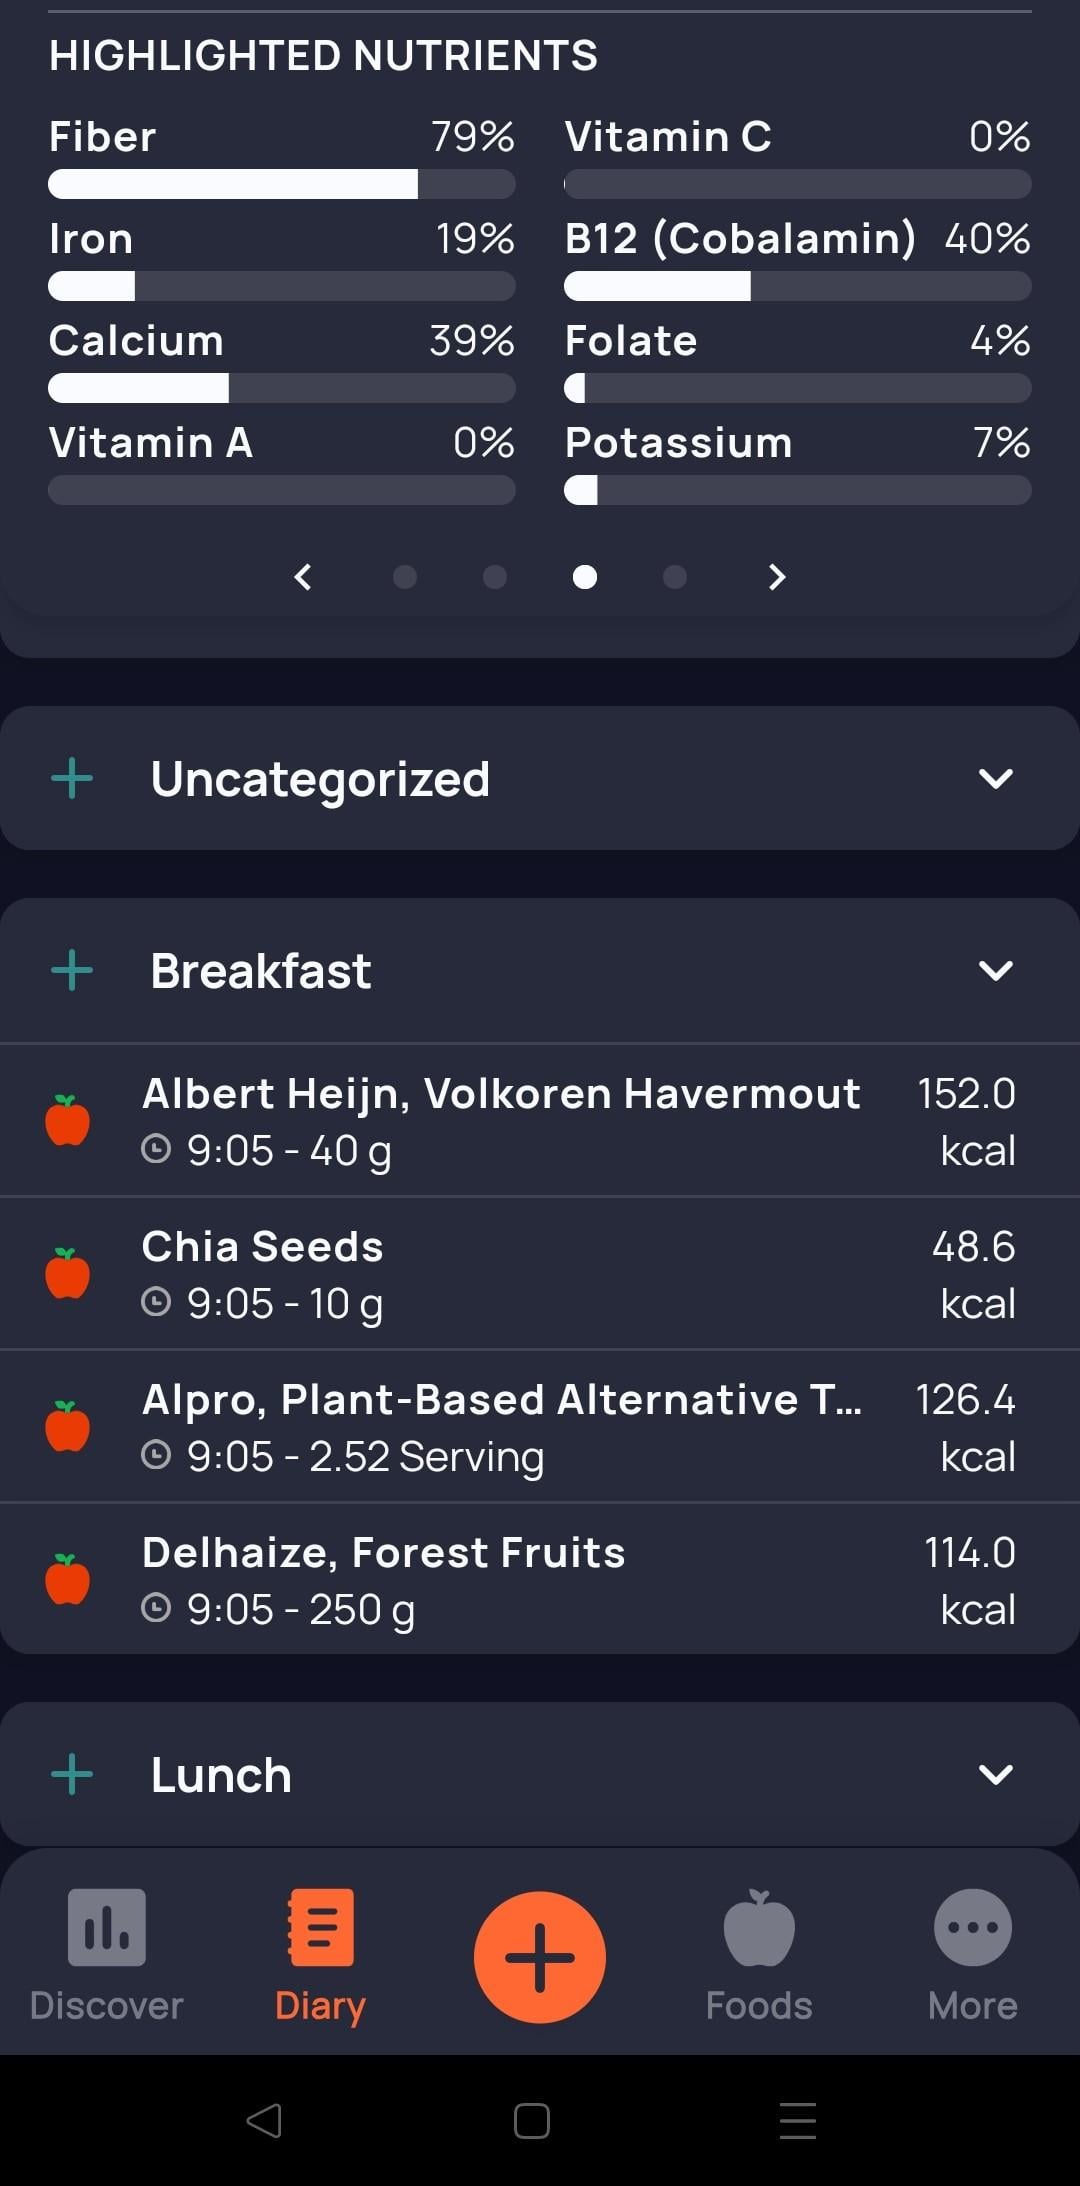This screenshot has width=1080, height=2186.
Task: Open the More menu tab
Action: [x=972, y=1956]
